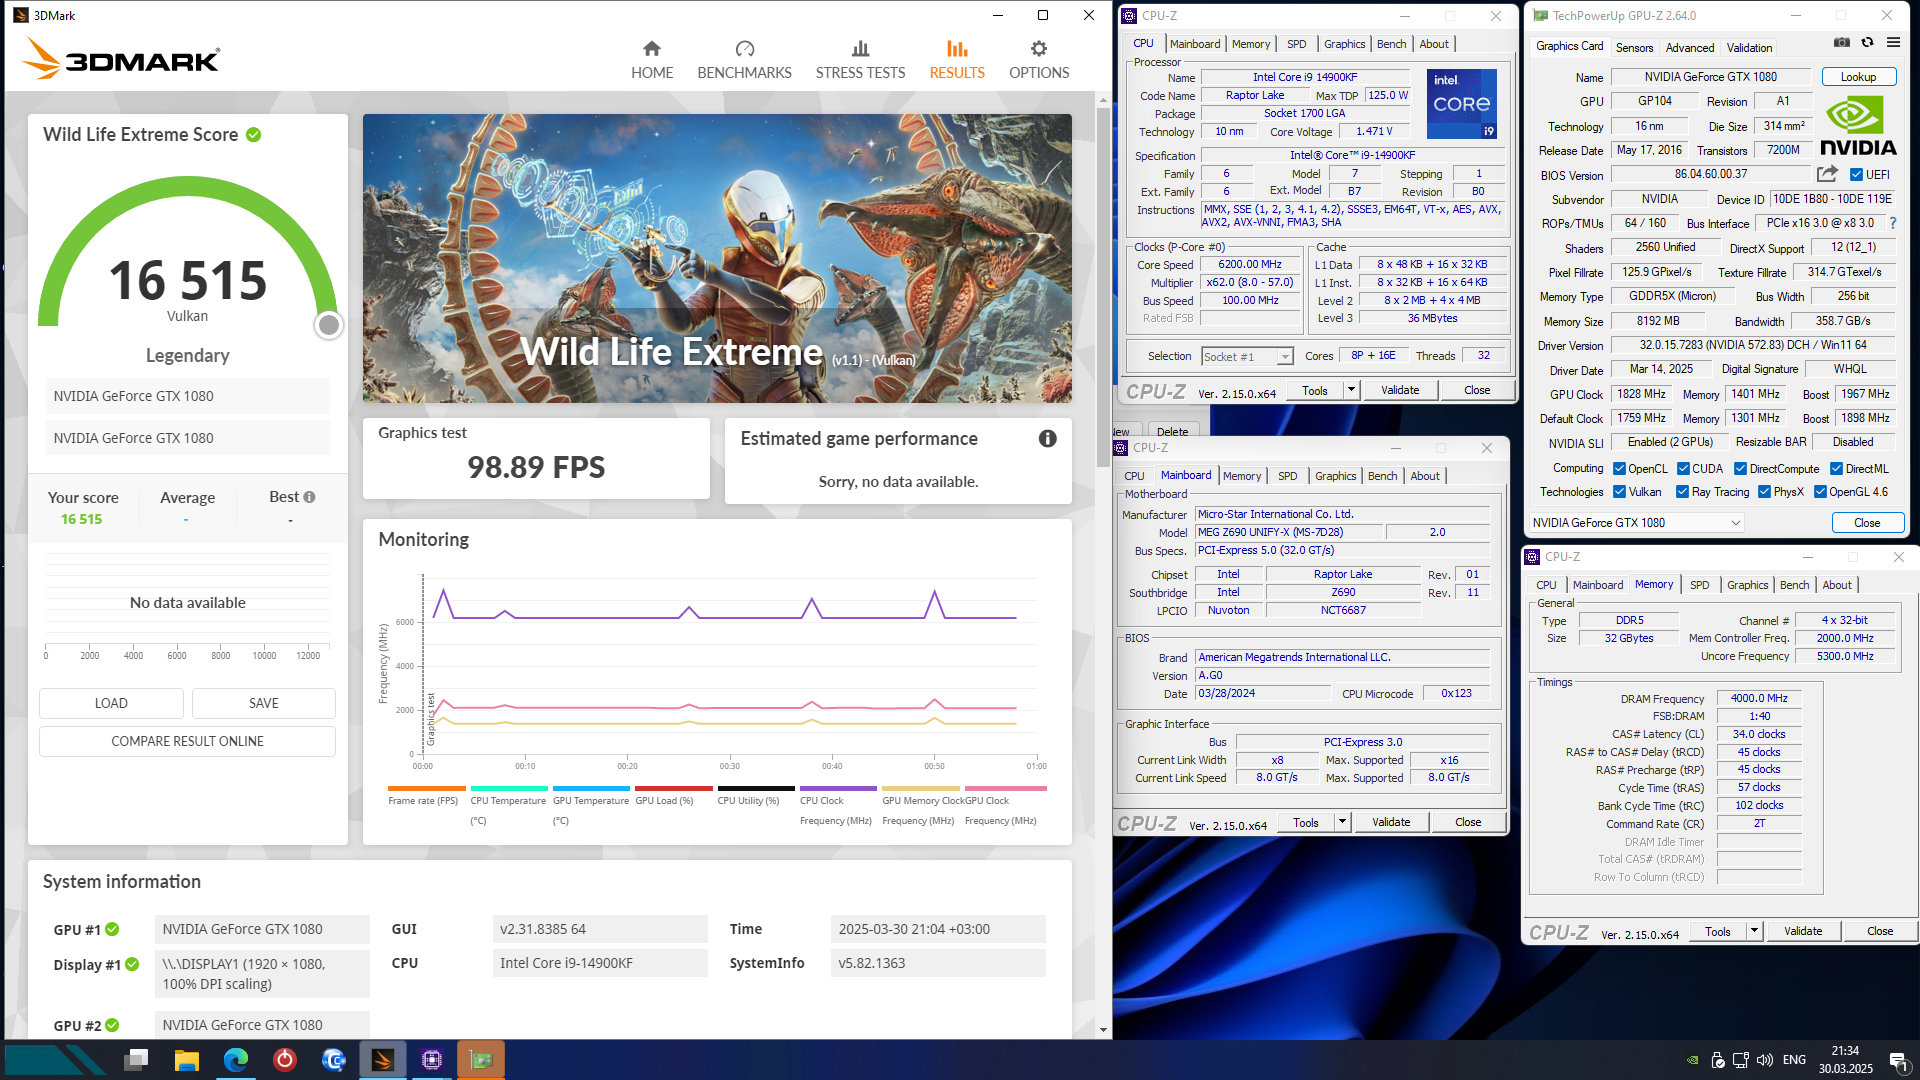Click green validation checkmark beside Wild Life Extreme Score
Viewport: 1920px width, 1080px height.
coord(254,135)
